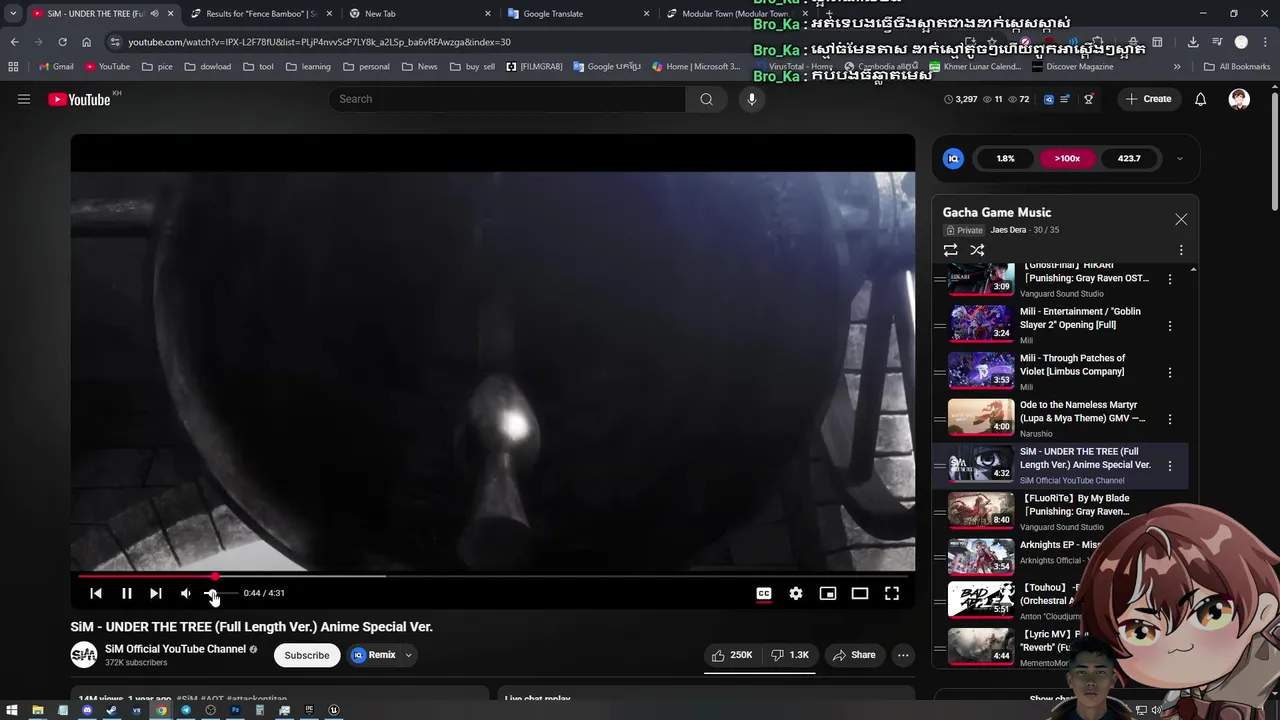Mute the video with the speaker icon
This screenshot has height=720, width=1280.
click(186, 593)
